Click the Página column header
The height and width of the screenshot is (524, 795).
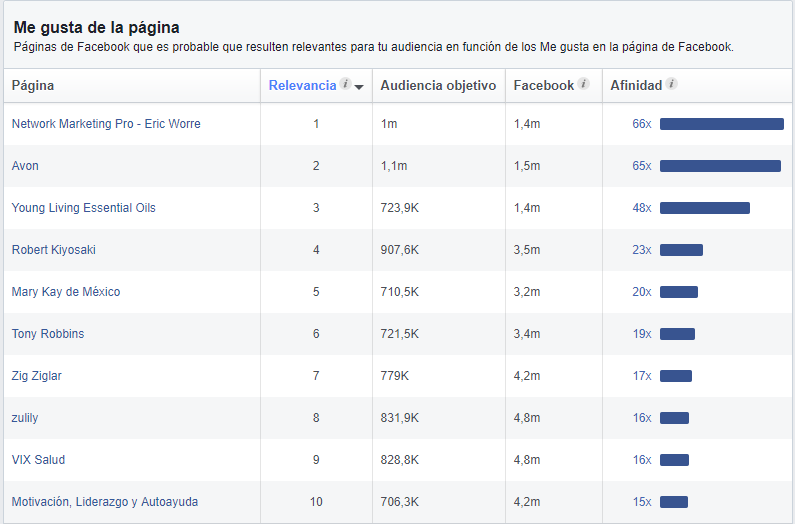point(33,86)
